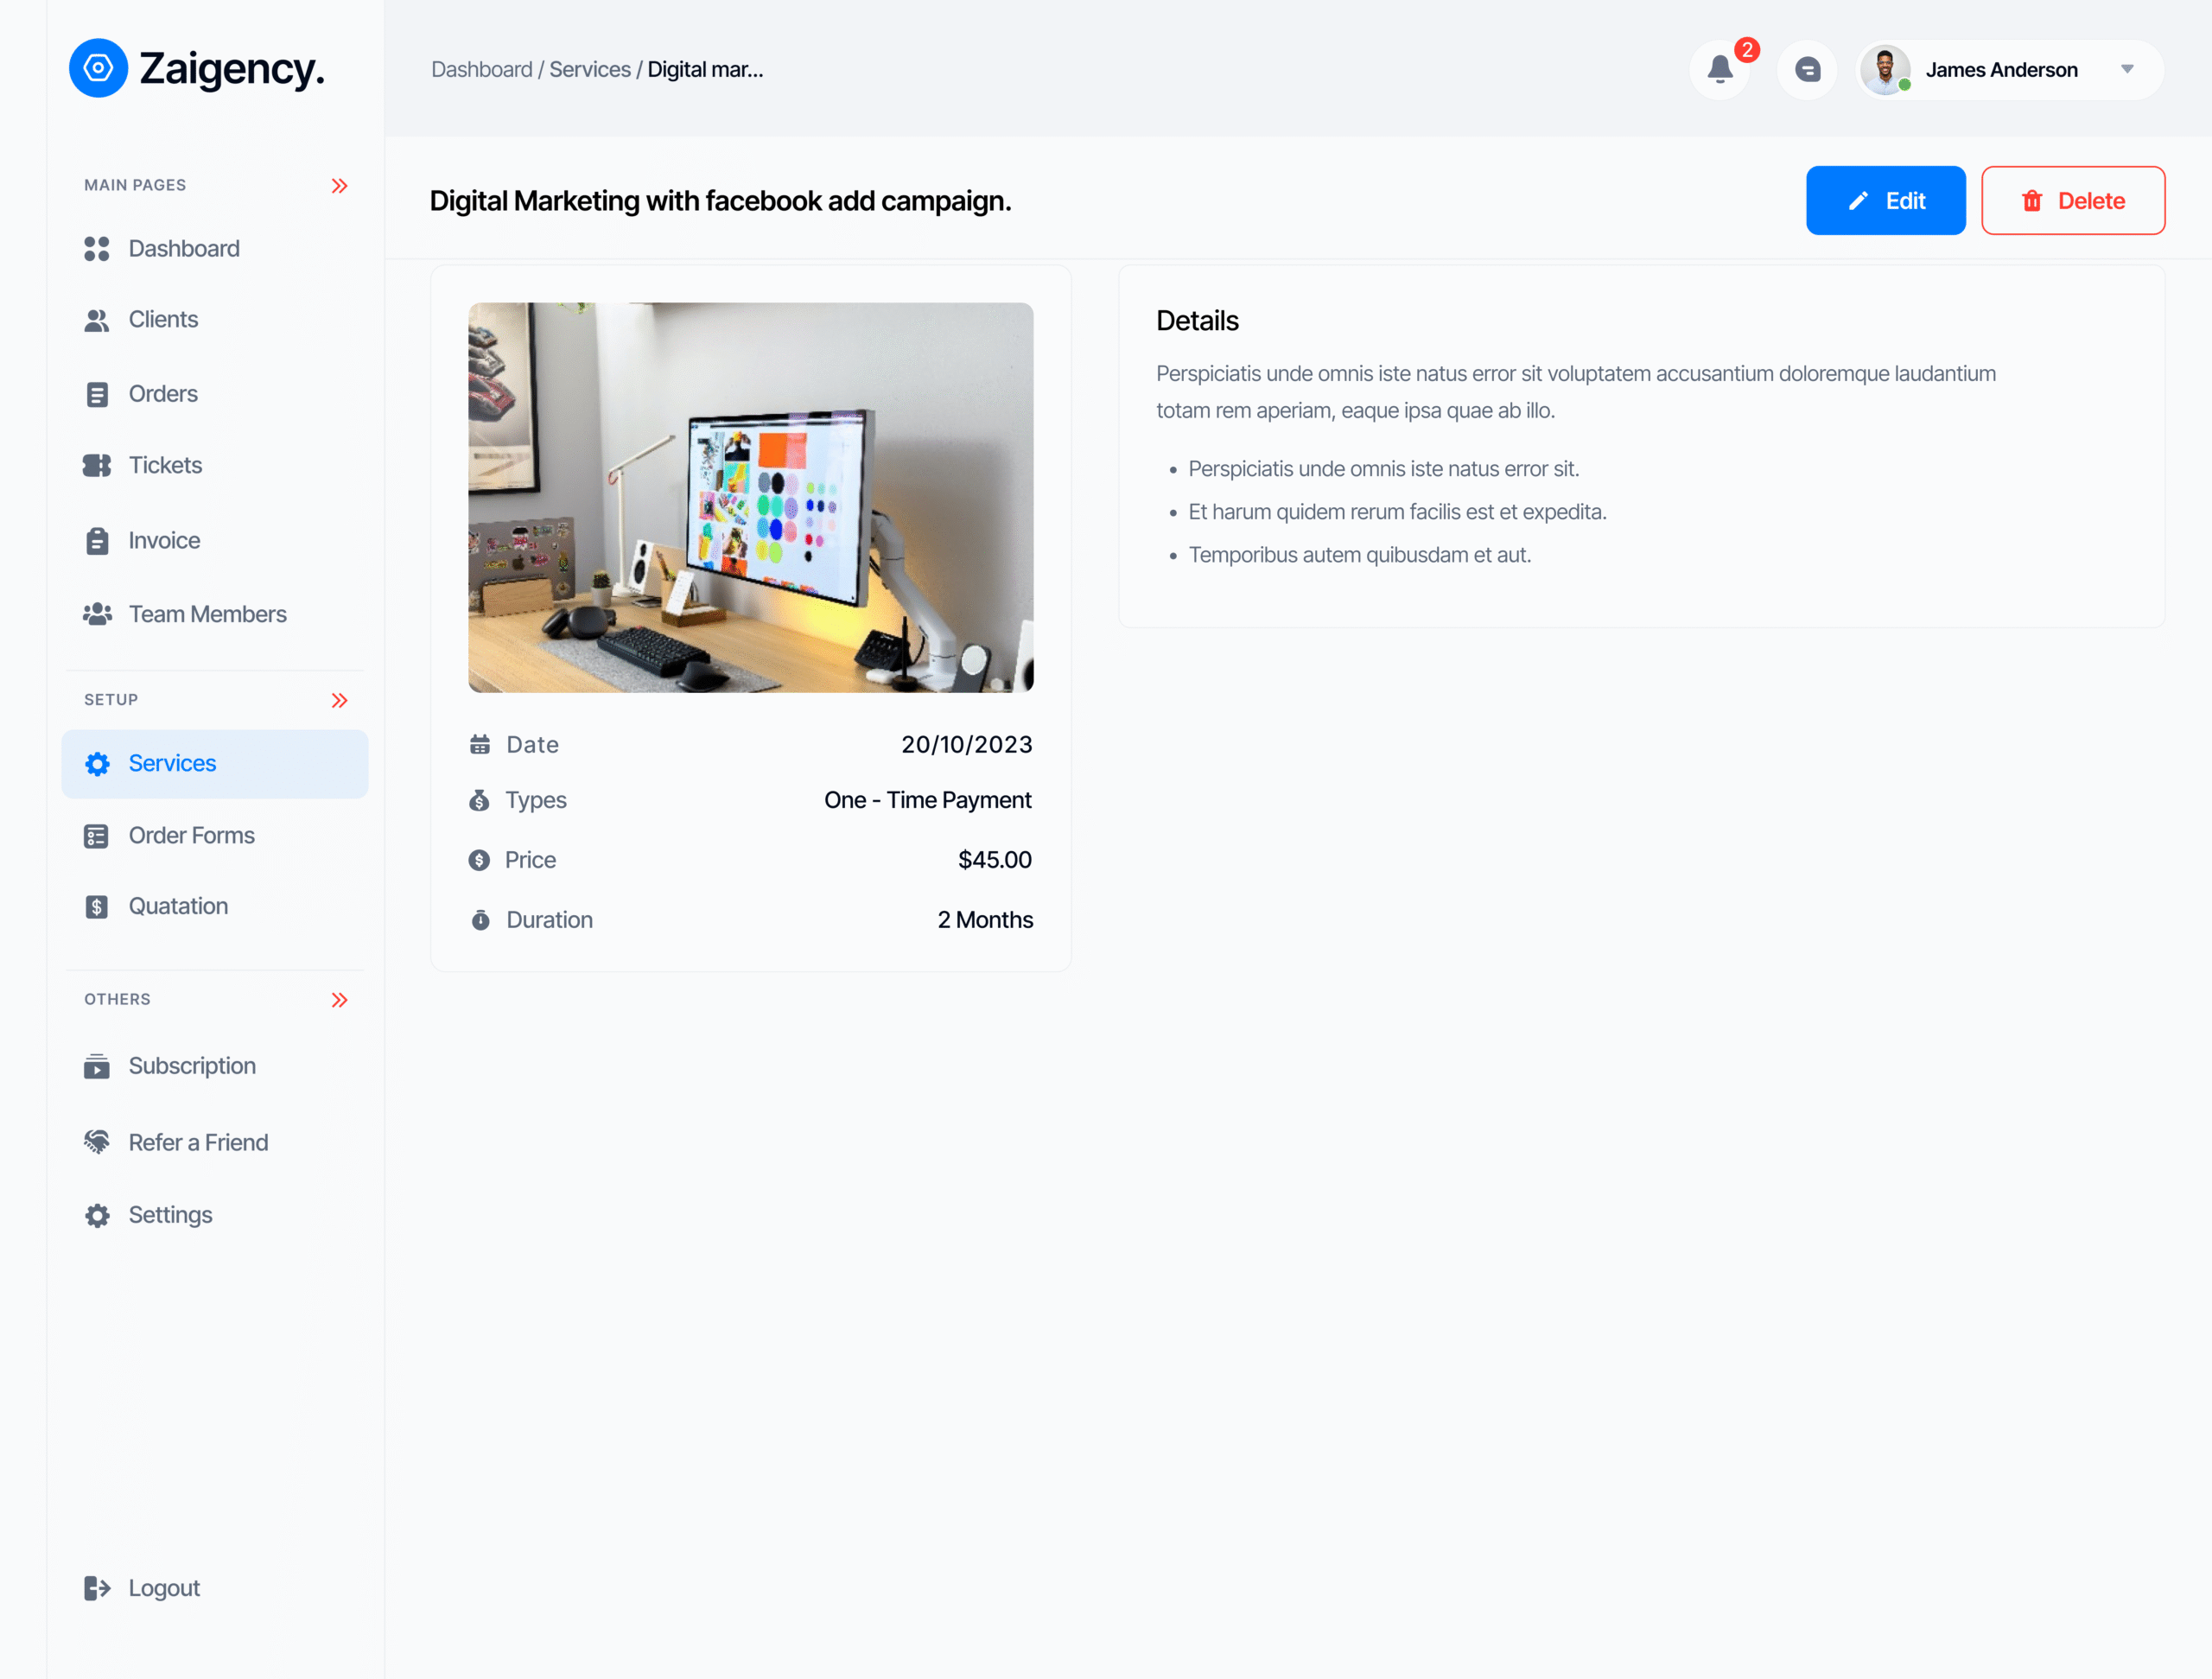Click the Zaigency logo icon

coord(98,68)
